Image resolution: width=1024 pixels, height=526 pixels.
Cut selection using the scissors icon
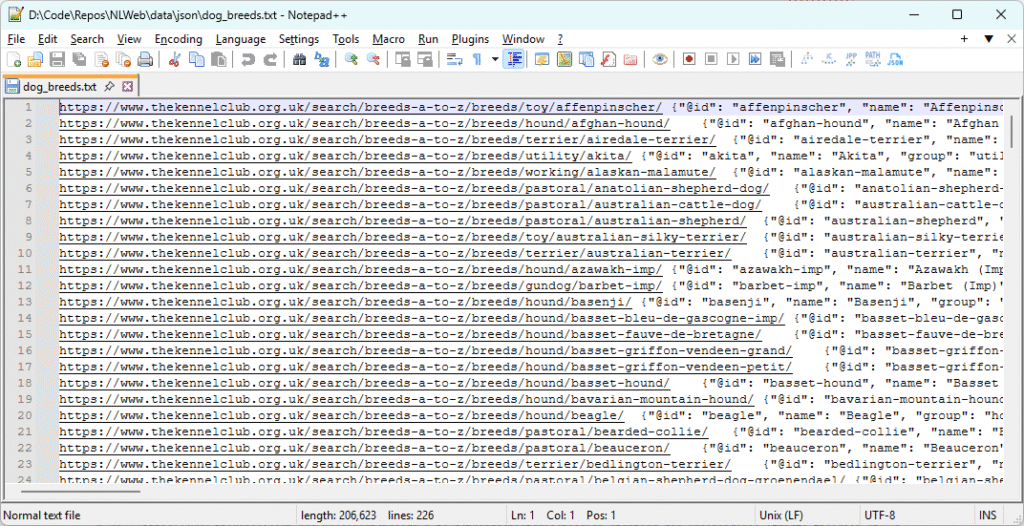click(174, 60)
